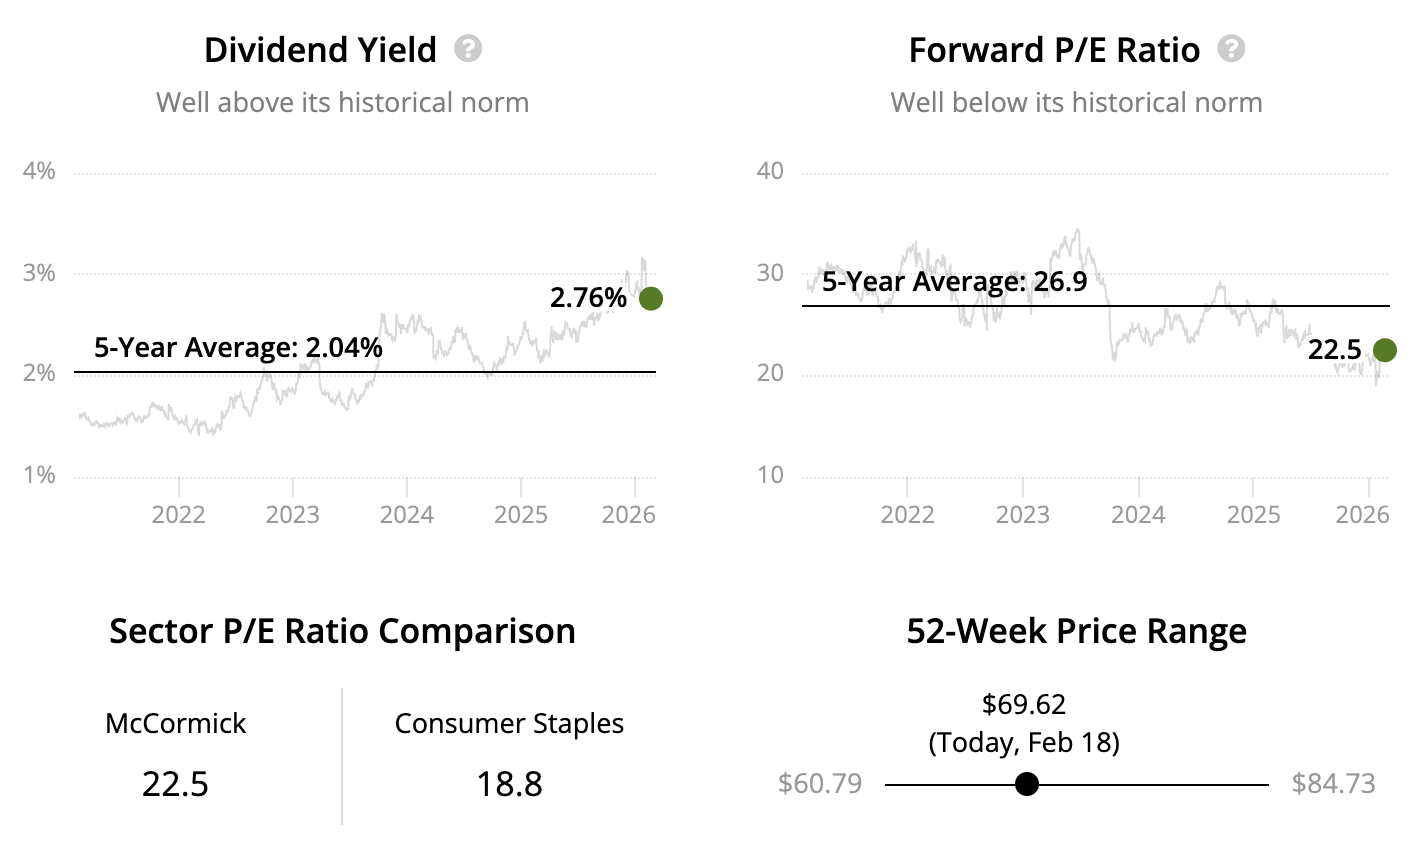This screenshot has width=1416, height=850.
Task: Click the $60.79 52-week low price
Action: [820, 784]
